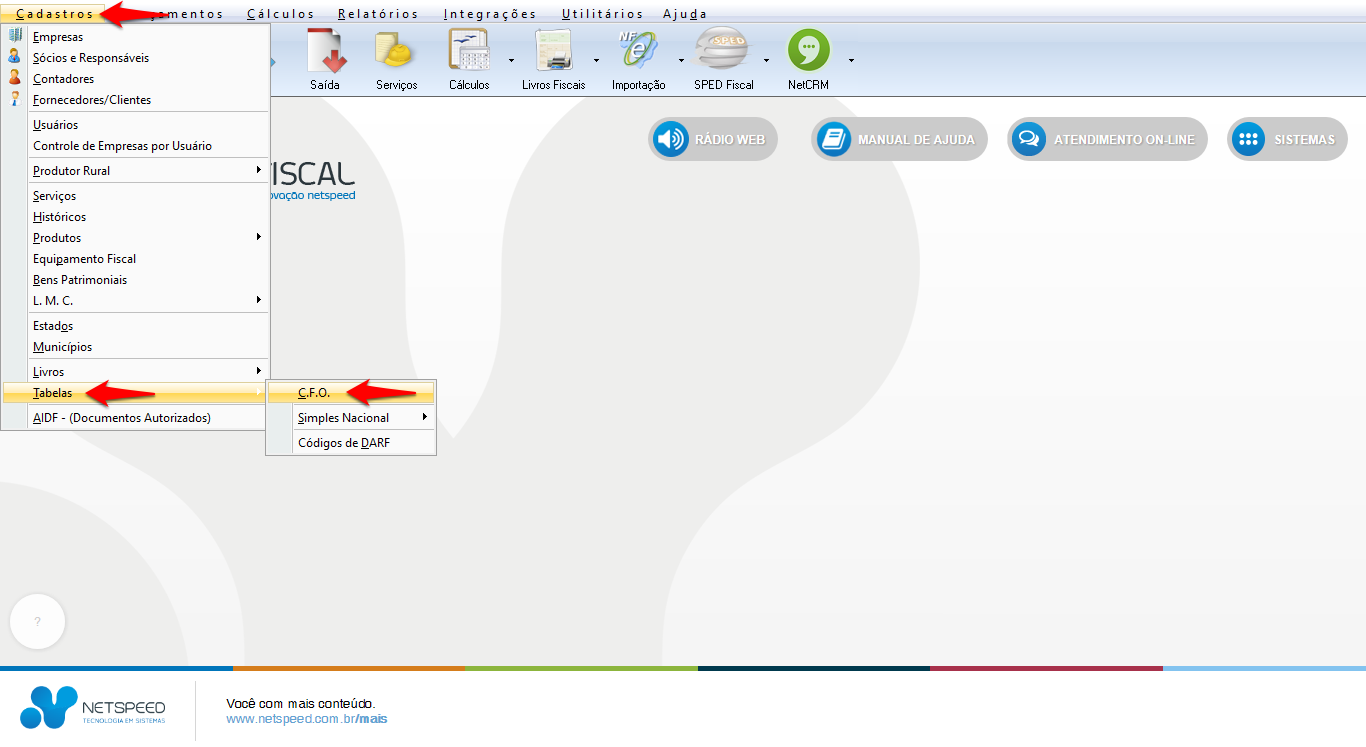This screenshot has height=747, width=1366.
Task: Select Códigos de DARF entry
Action: pyautogui.click(x=351, y=442)
